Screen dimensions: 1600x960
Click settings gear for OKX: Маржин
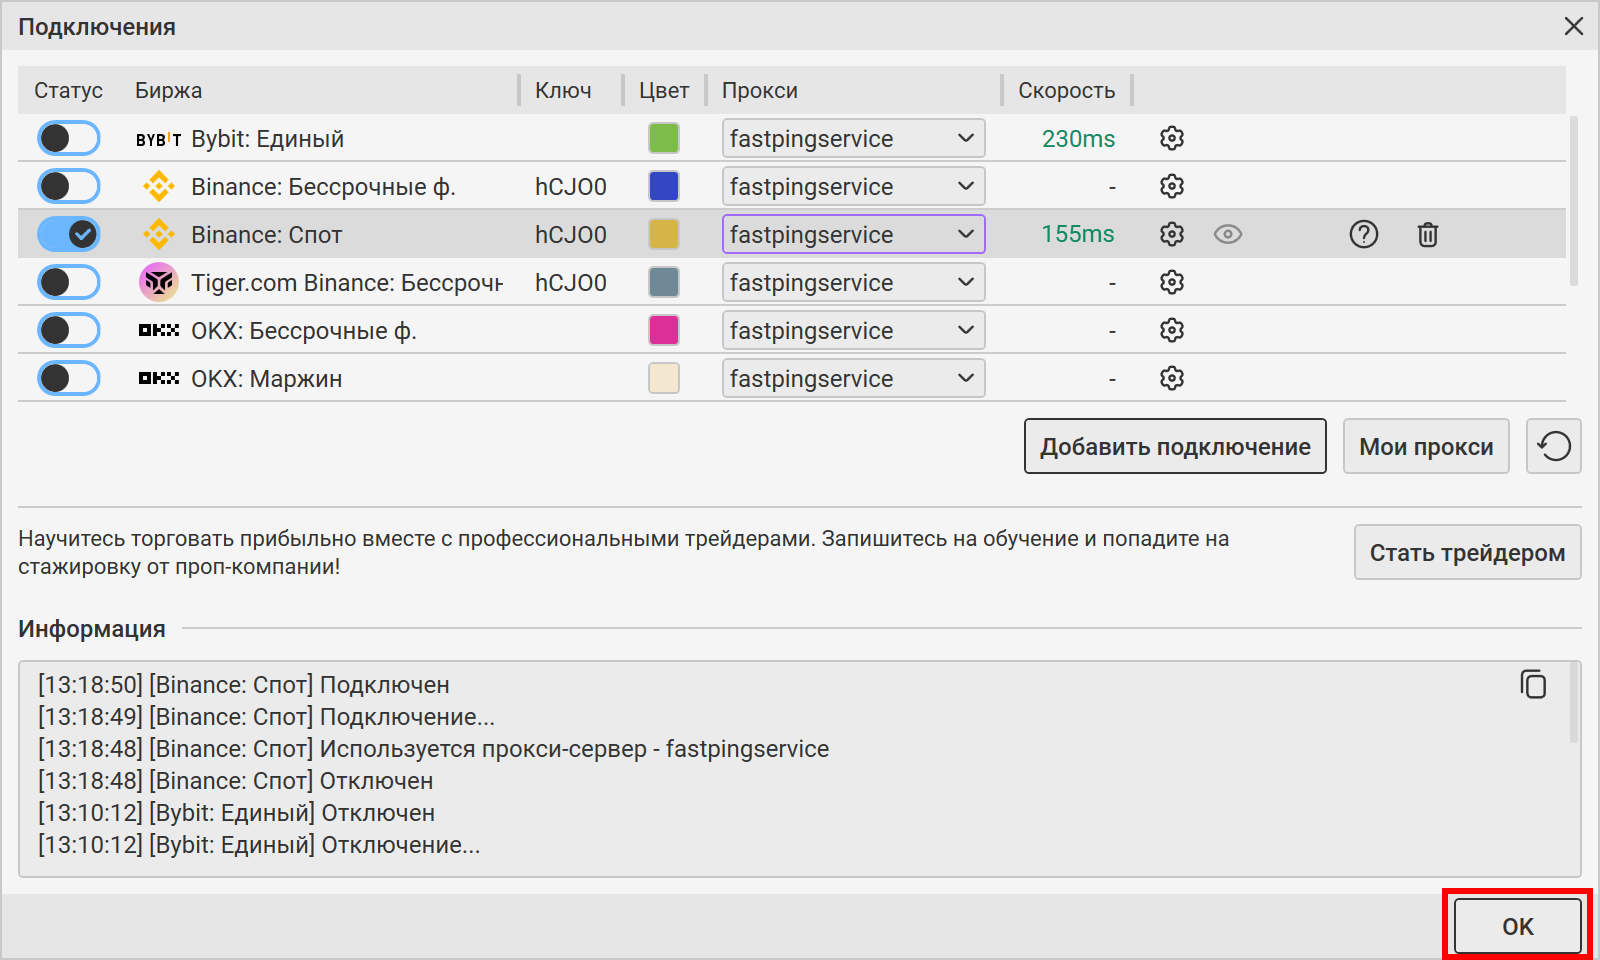coord(1172,378)
